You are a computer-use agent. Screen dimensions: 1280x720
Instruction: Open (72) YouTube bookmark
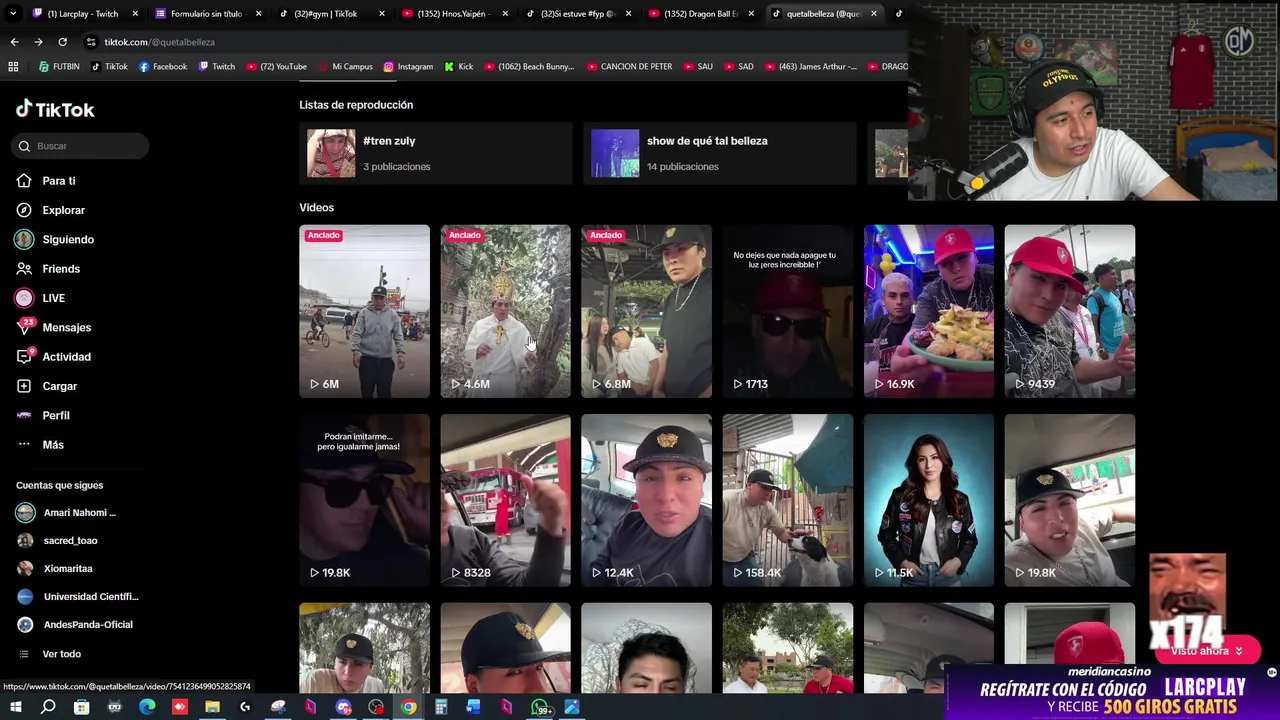[276, 66]
